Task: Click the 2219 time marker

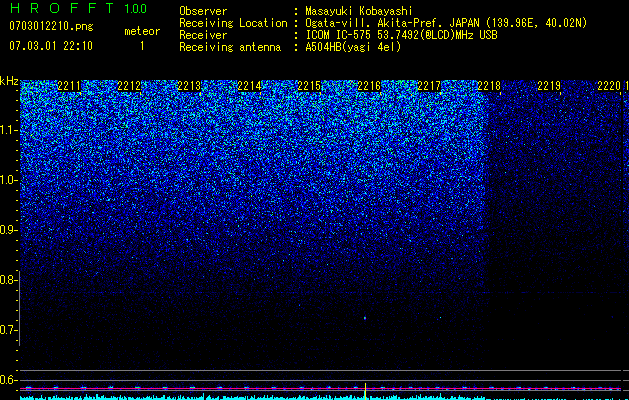Action: point(549,86)
